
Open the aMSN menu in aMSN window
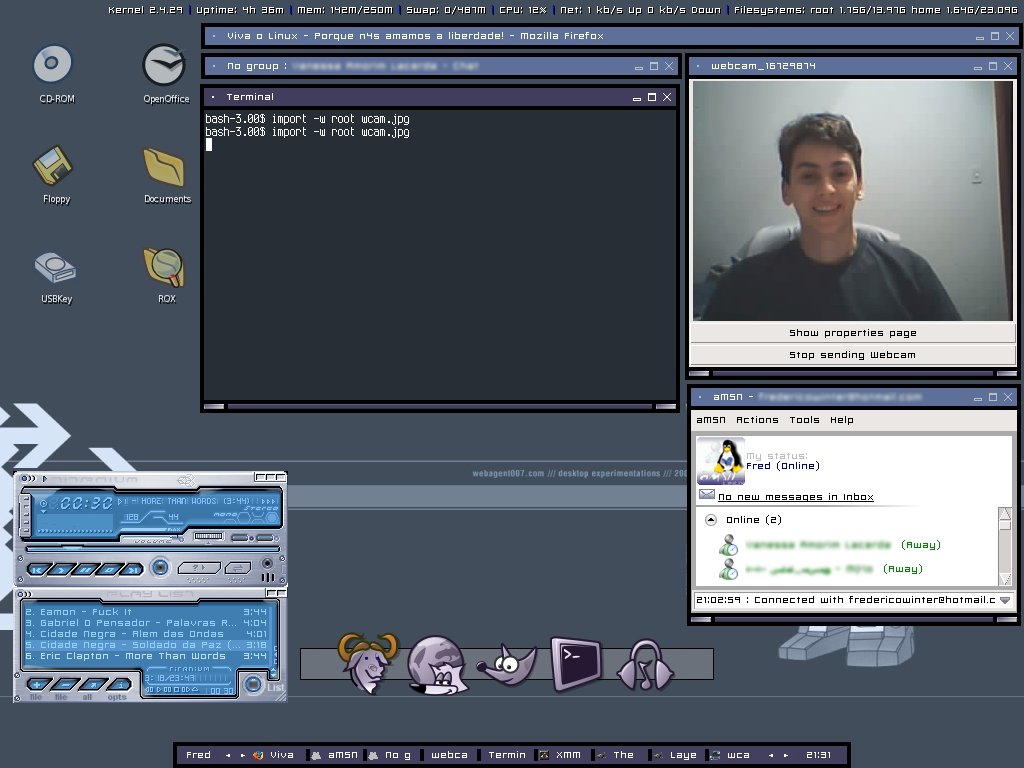click(711, 420)
